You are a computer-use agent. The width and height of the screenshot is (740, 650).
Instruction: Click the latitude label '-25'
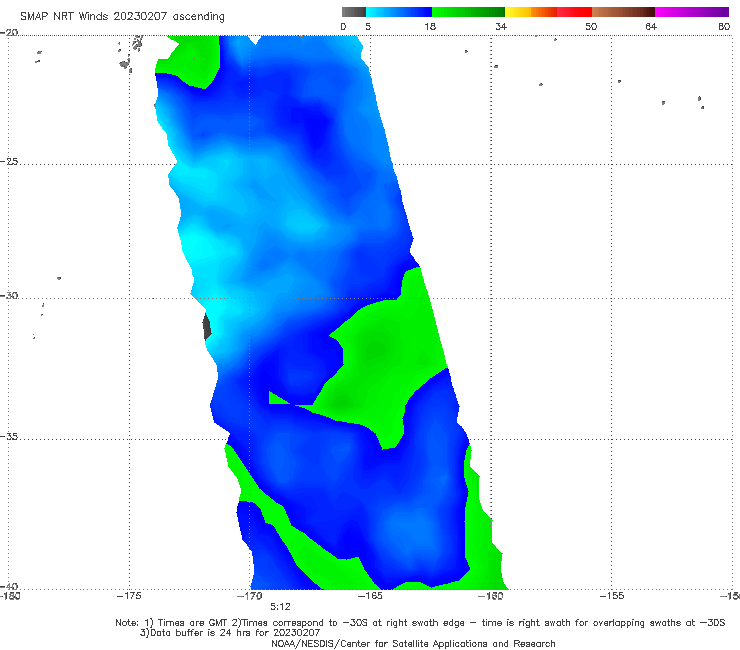pos(9,162)
